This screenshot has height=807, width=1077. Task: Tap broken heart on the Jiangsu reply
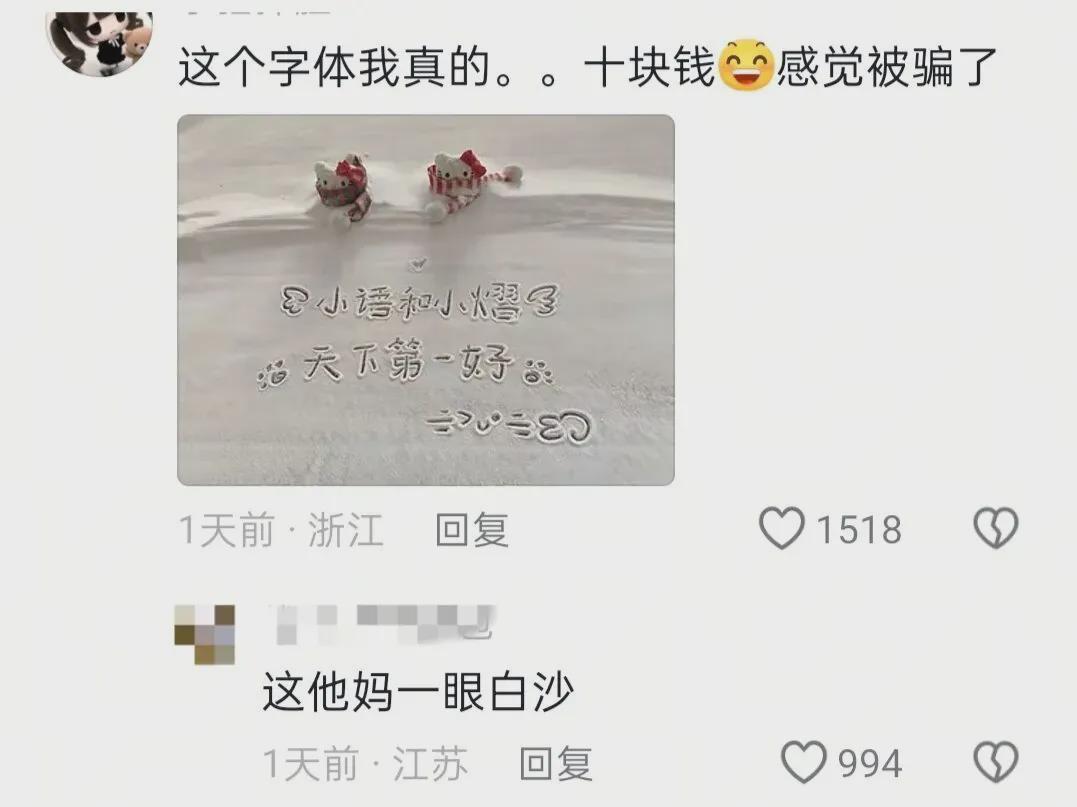[995, 762]
